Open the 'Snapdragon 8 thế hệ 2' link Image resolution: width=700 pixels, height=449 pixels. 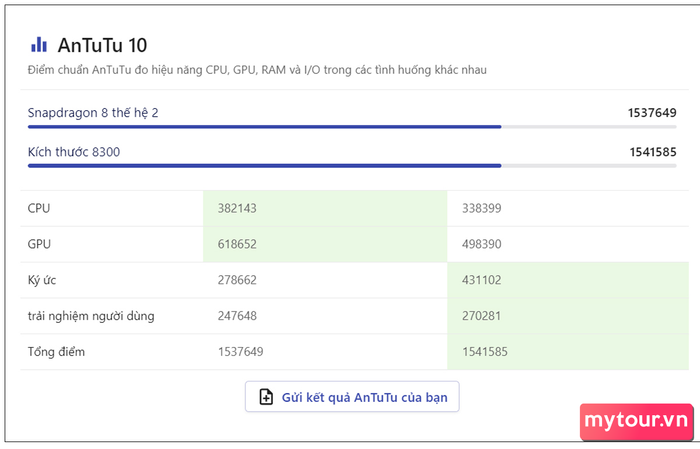93,112
